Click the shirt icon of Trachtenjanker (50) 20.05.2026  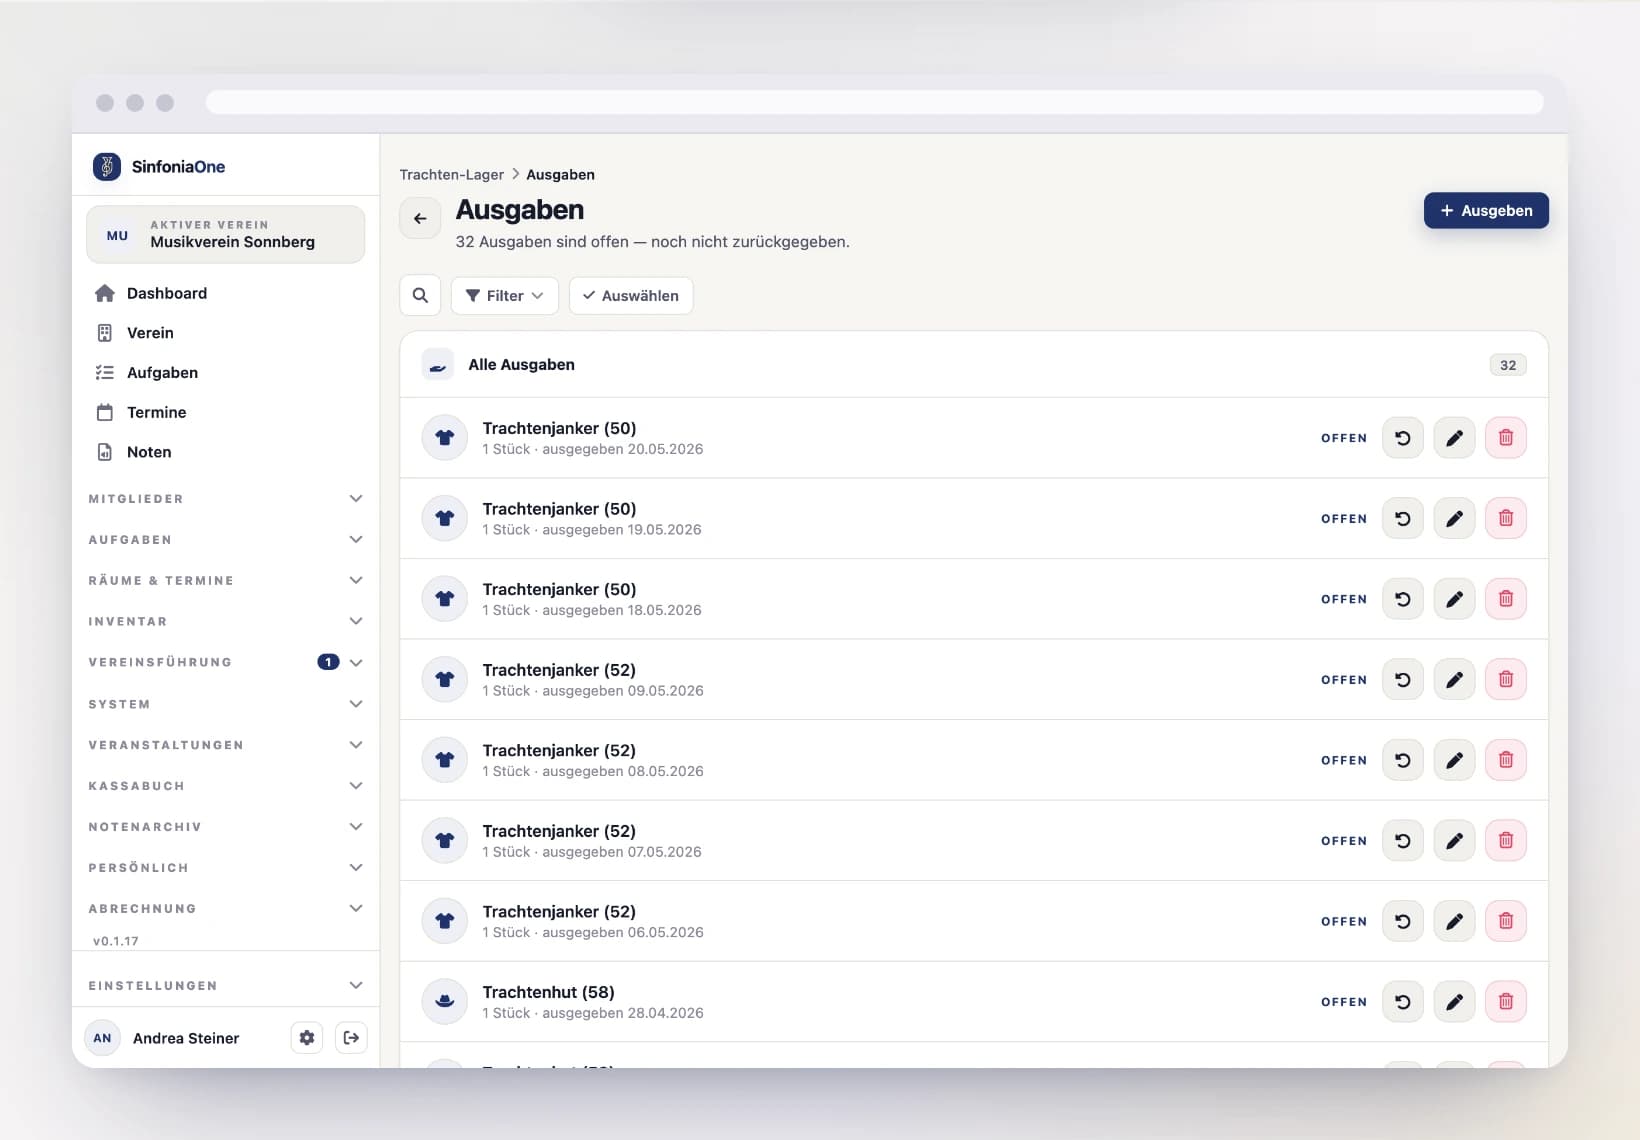(x=445, y=438)
